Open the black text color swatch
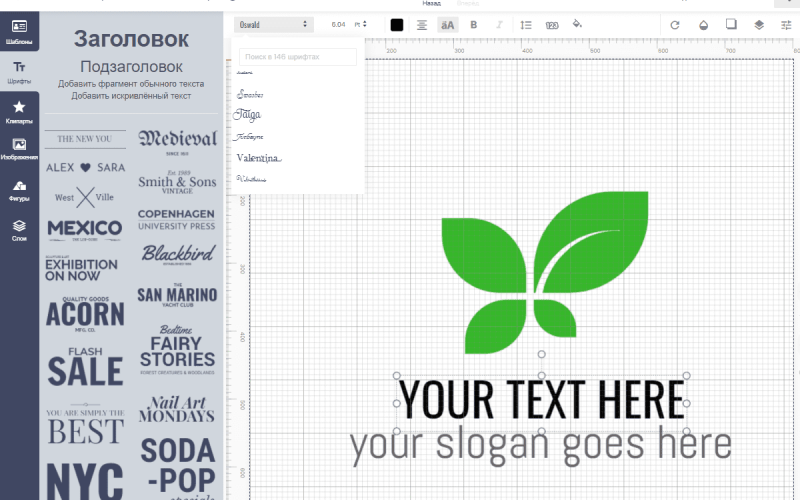The width and height of the screenshot is (800, 500). click(x=396, y=25)
